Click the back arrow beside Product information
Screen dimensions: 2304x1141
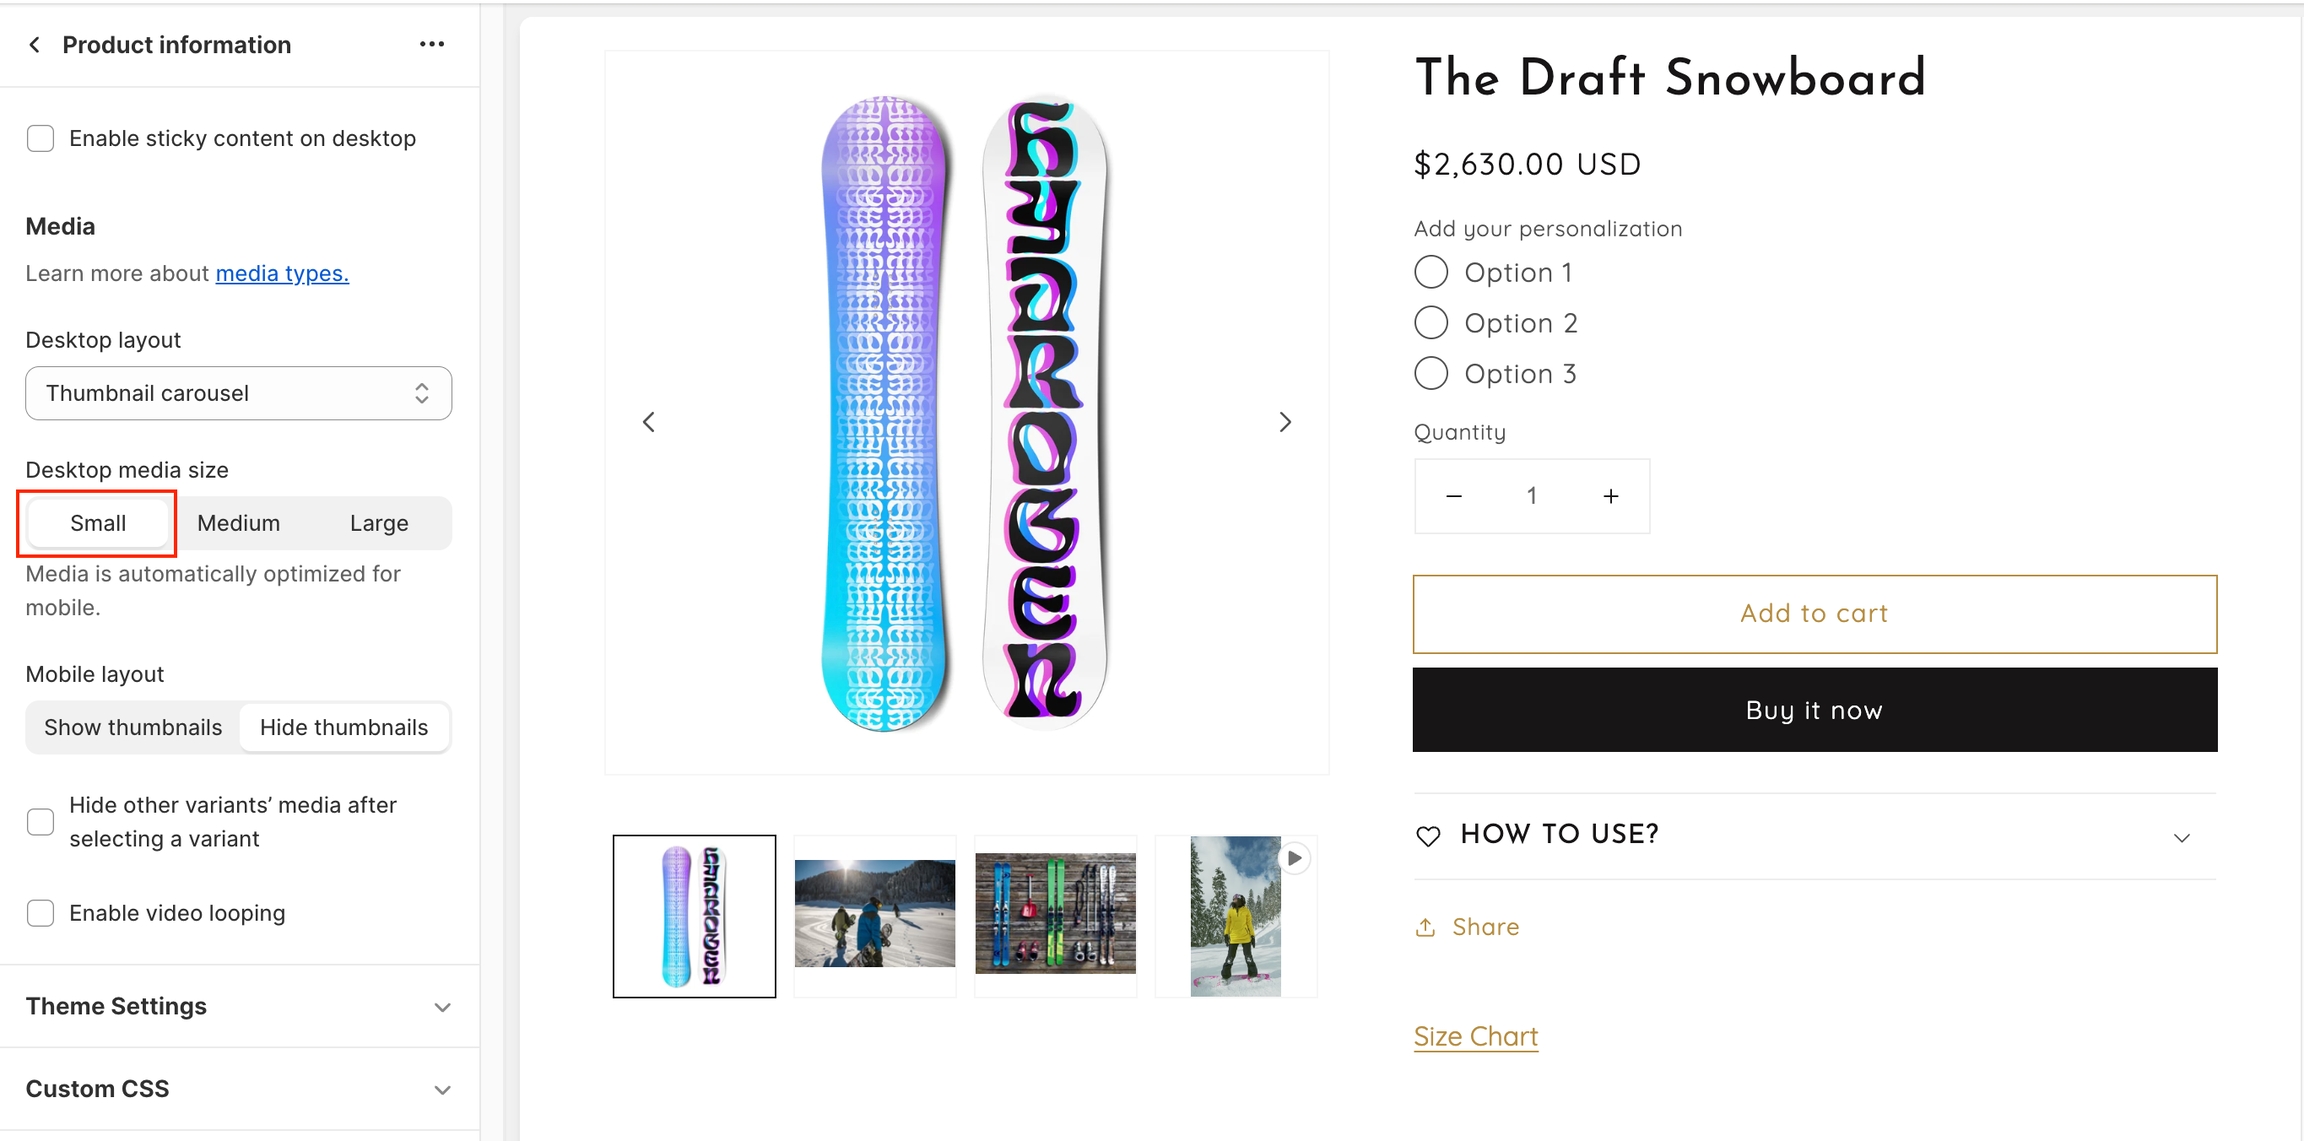point(35,45)
